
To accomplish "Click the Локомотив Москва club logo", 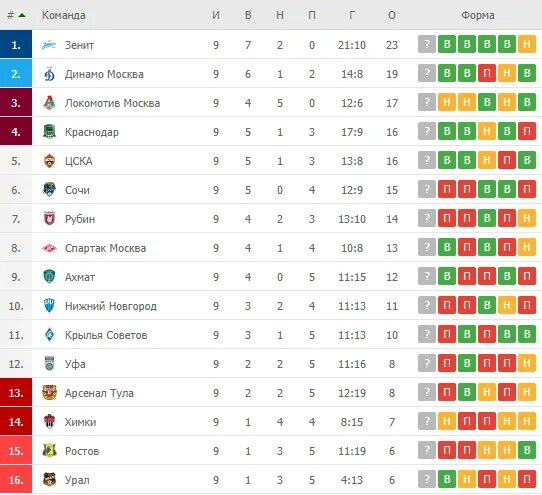I will point(49,103).
